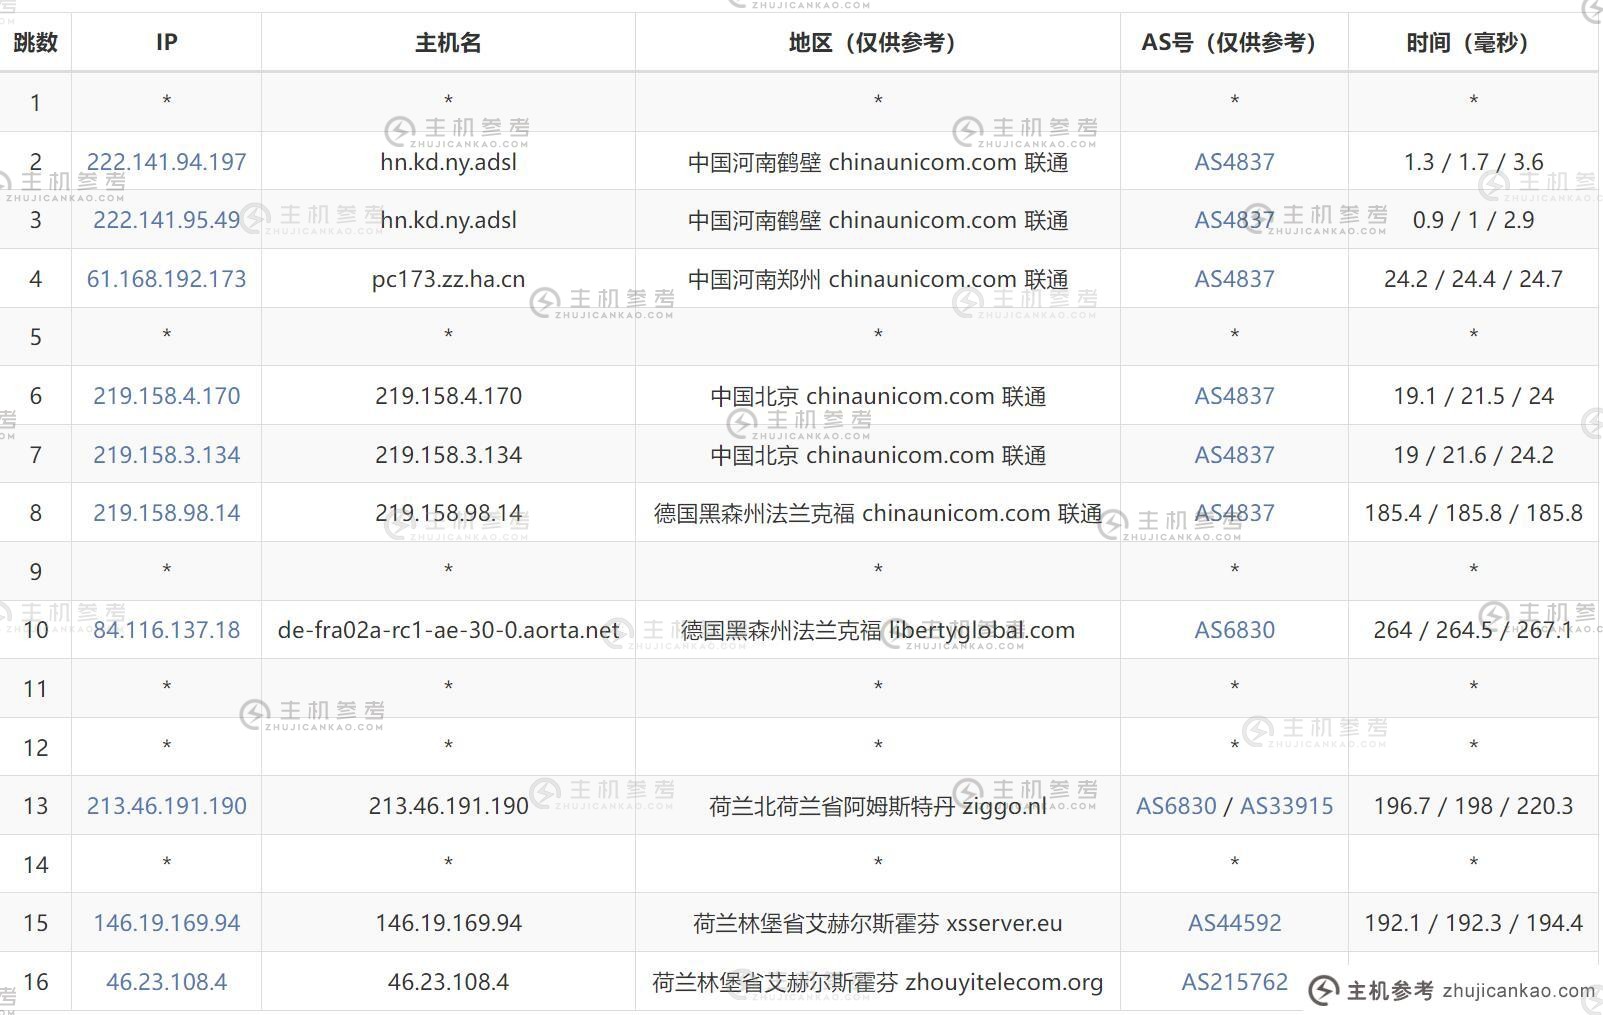Click AS4837 link in hop 2 row
This screenshot has height=1015, width=1603.
point(1234,162)
